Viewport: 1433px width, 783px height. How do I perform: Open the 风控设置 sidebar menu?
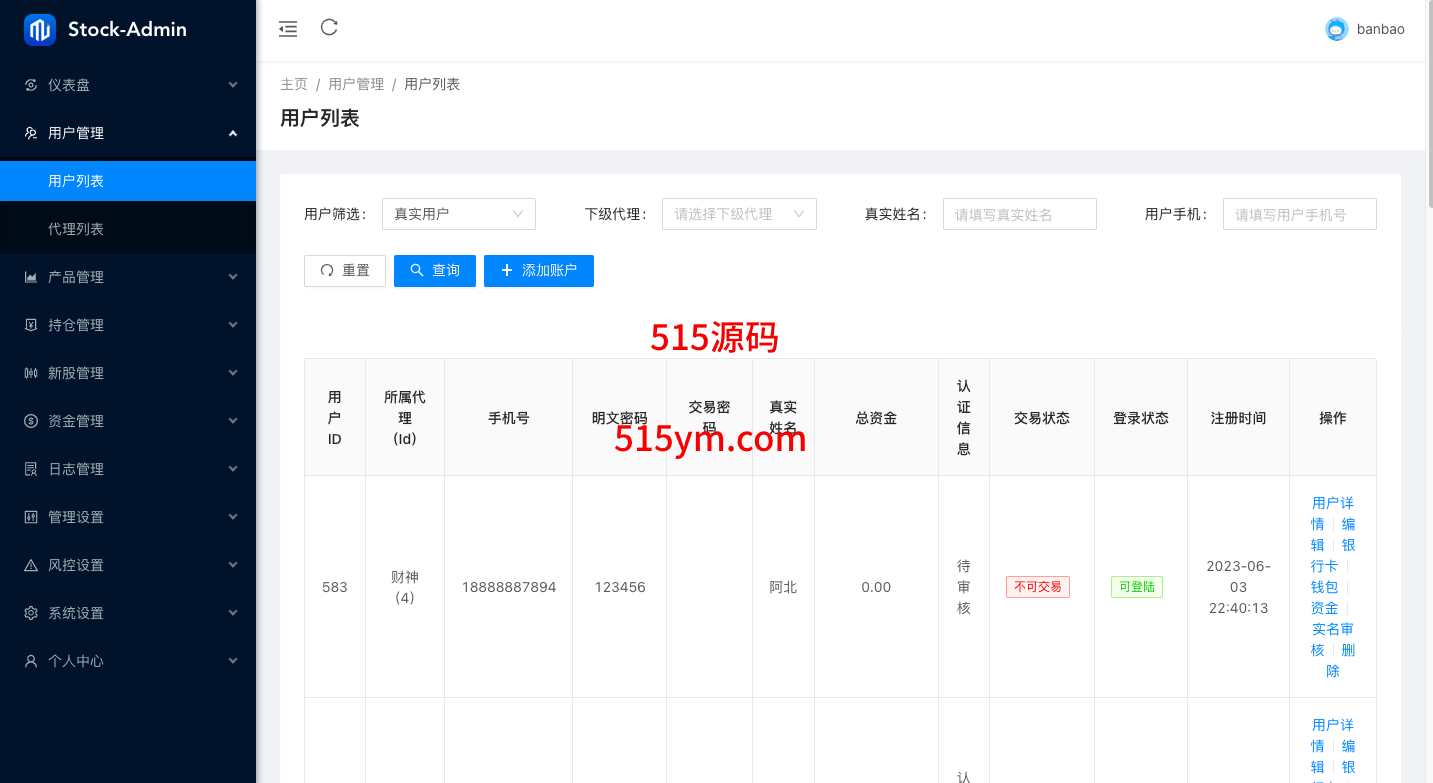tap(128, 565)
